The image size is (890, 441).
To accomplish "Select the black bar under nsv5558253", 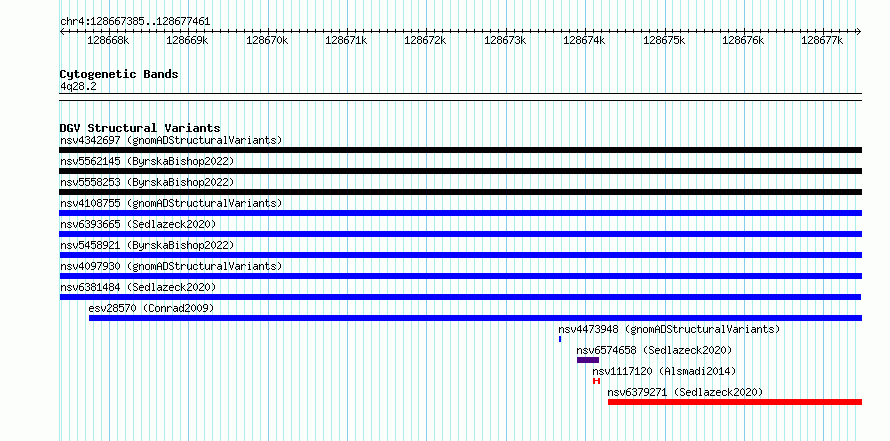I will [460, 192].
